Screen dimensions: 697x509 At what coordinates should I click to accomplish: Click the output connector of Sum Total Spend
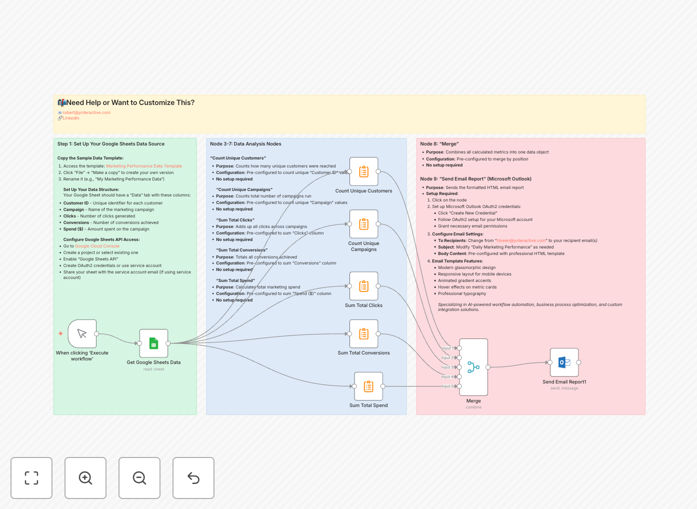(x=383, y=386)
